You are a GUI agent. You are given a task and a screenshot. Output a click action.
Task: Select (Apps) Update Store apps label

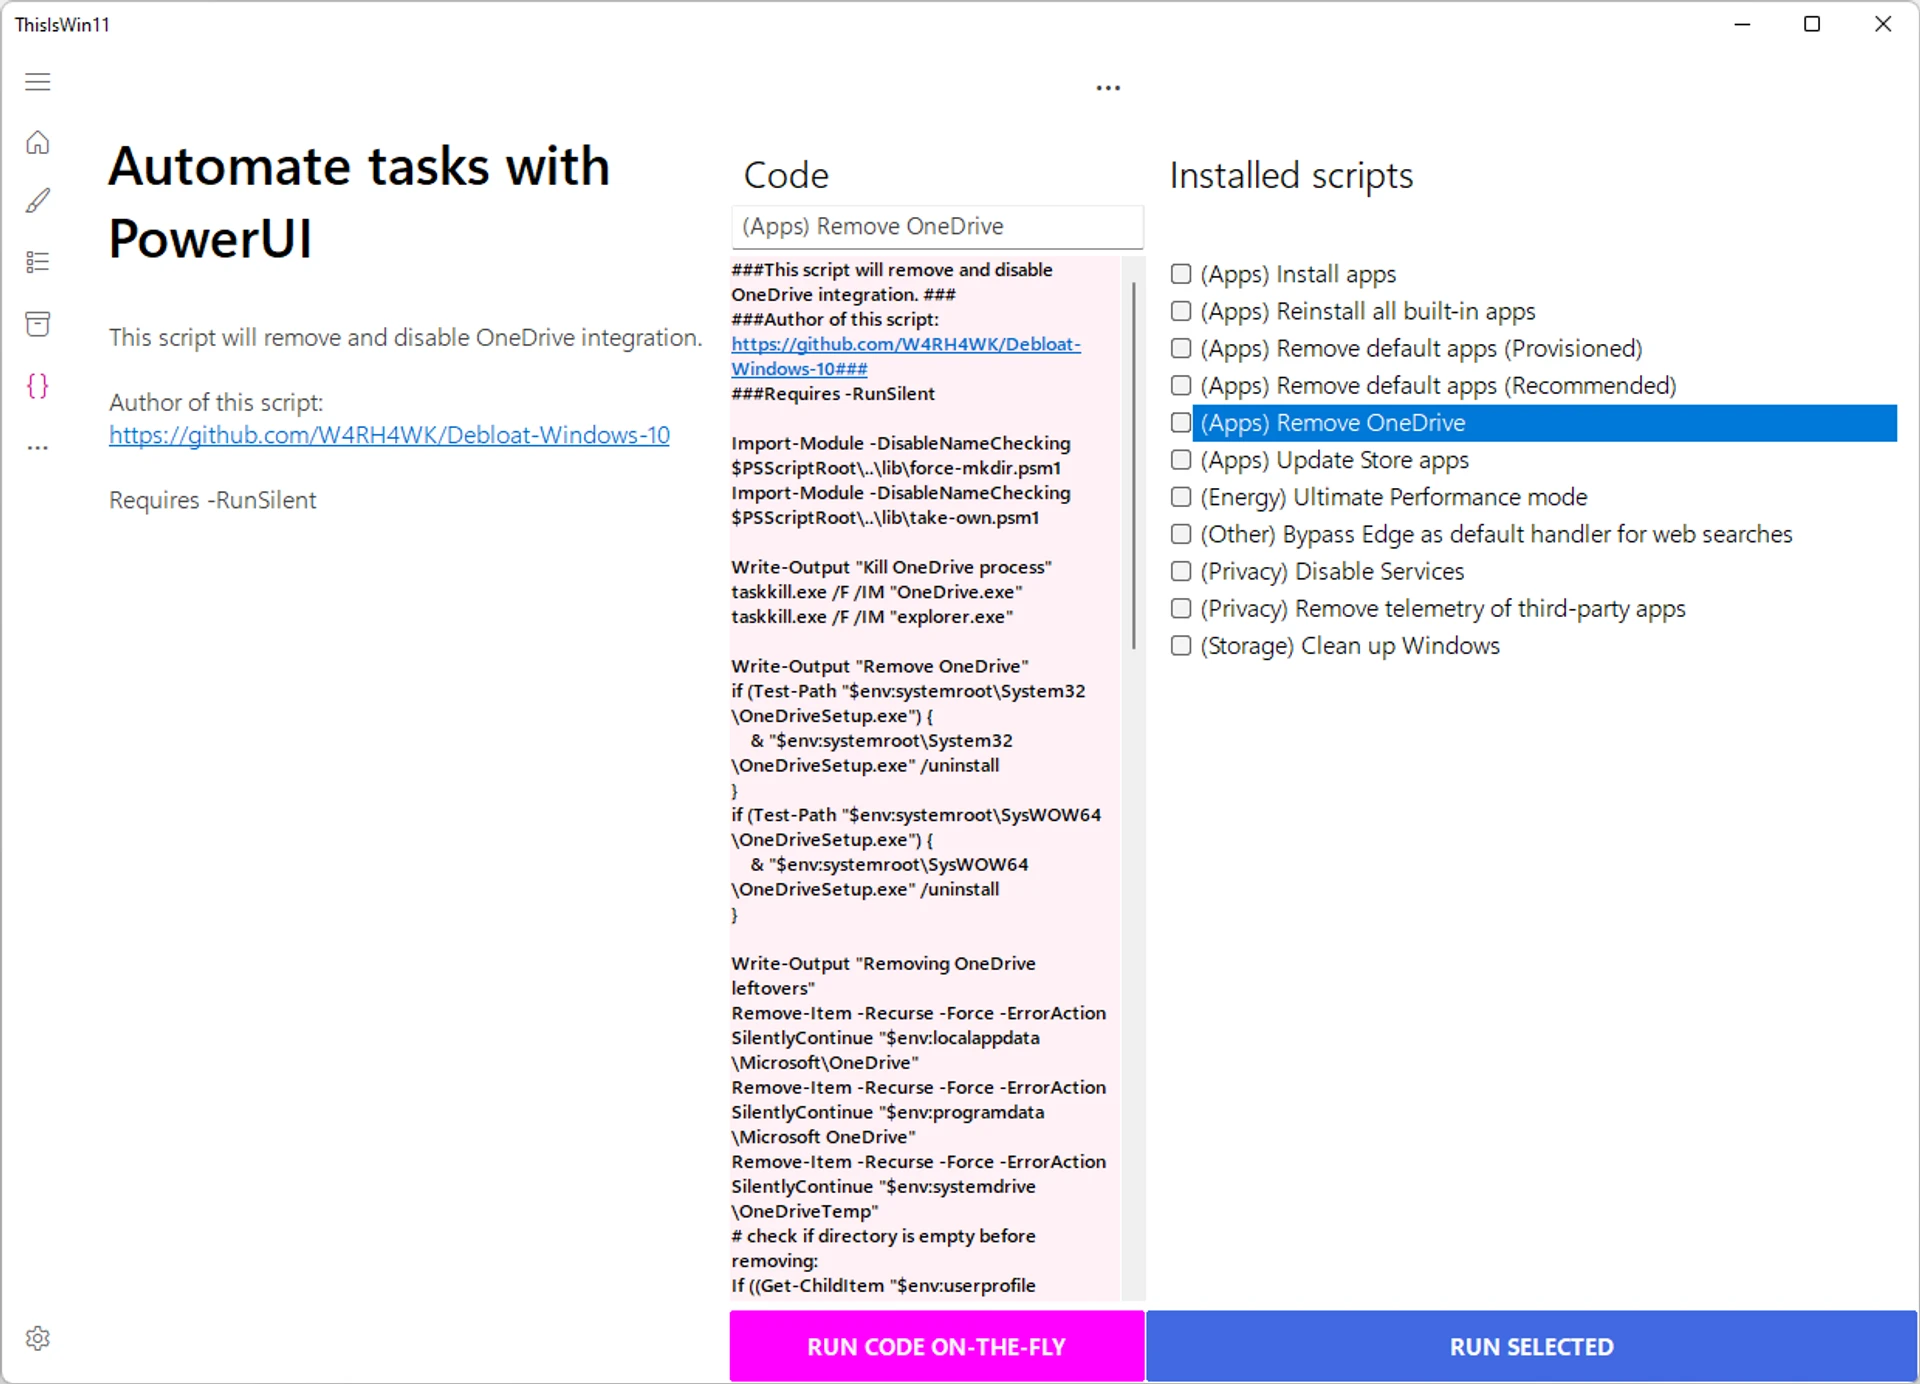point(1334,460)
